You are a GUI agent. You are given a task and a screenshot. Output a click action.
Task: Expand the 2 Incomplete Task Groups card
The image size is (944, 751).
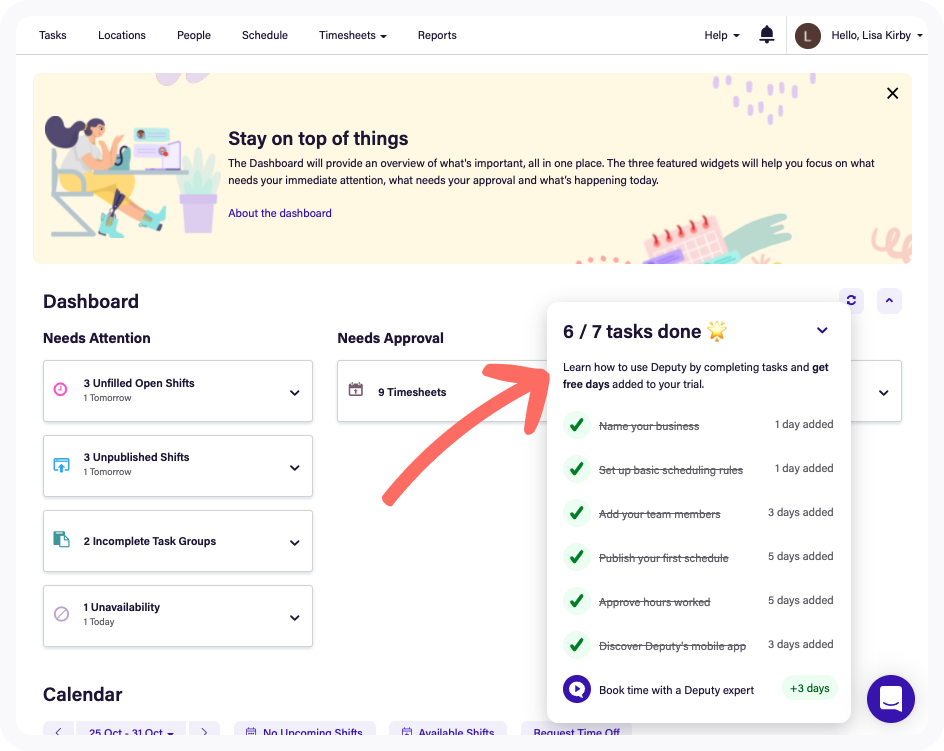294,543
